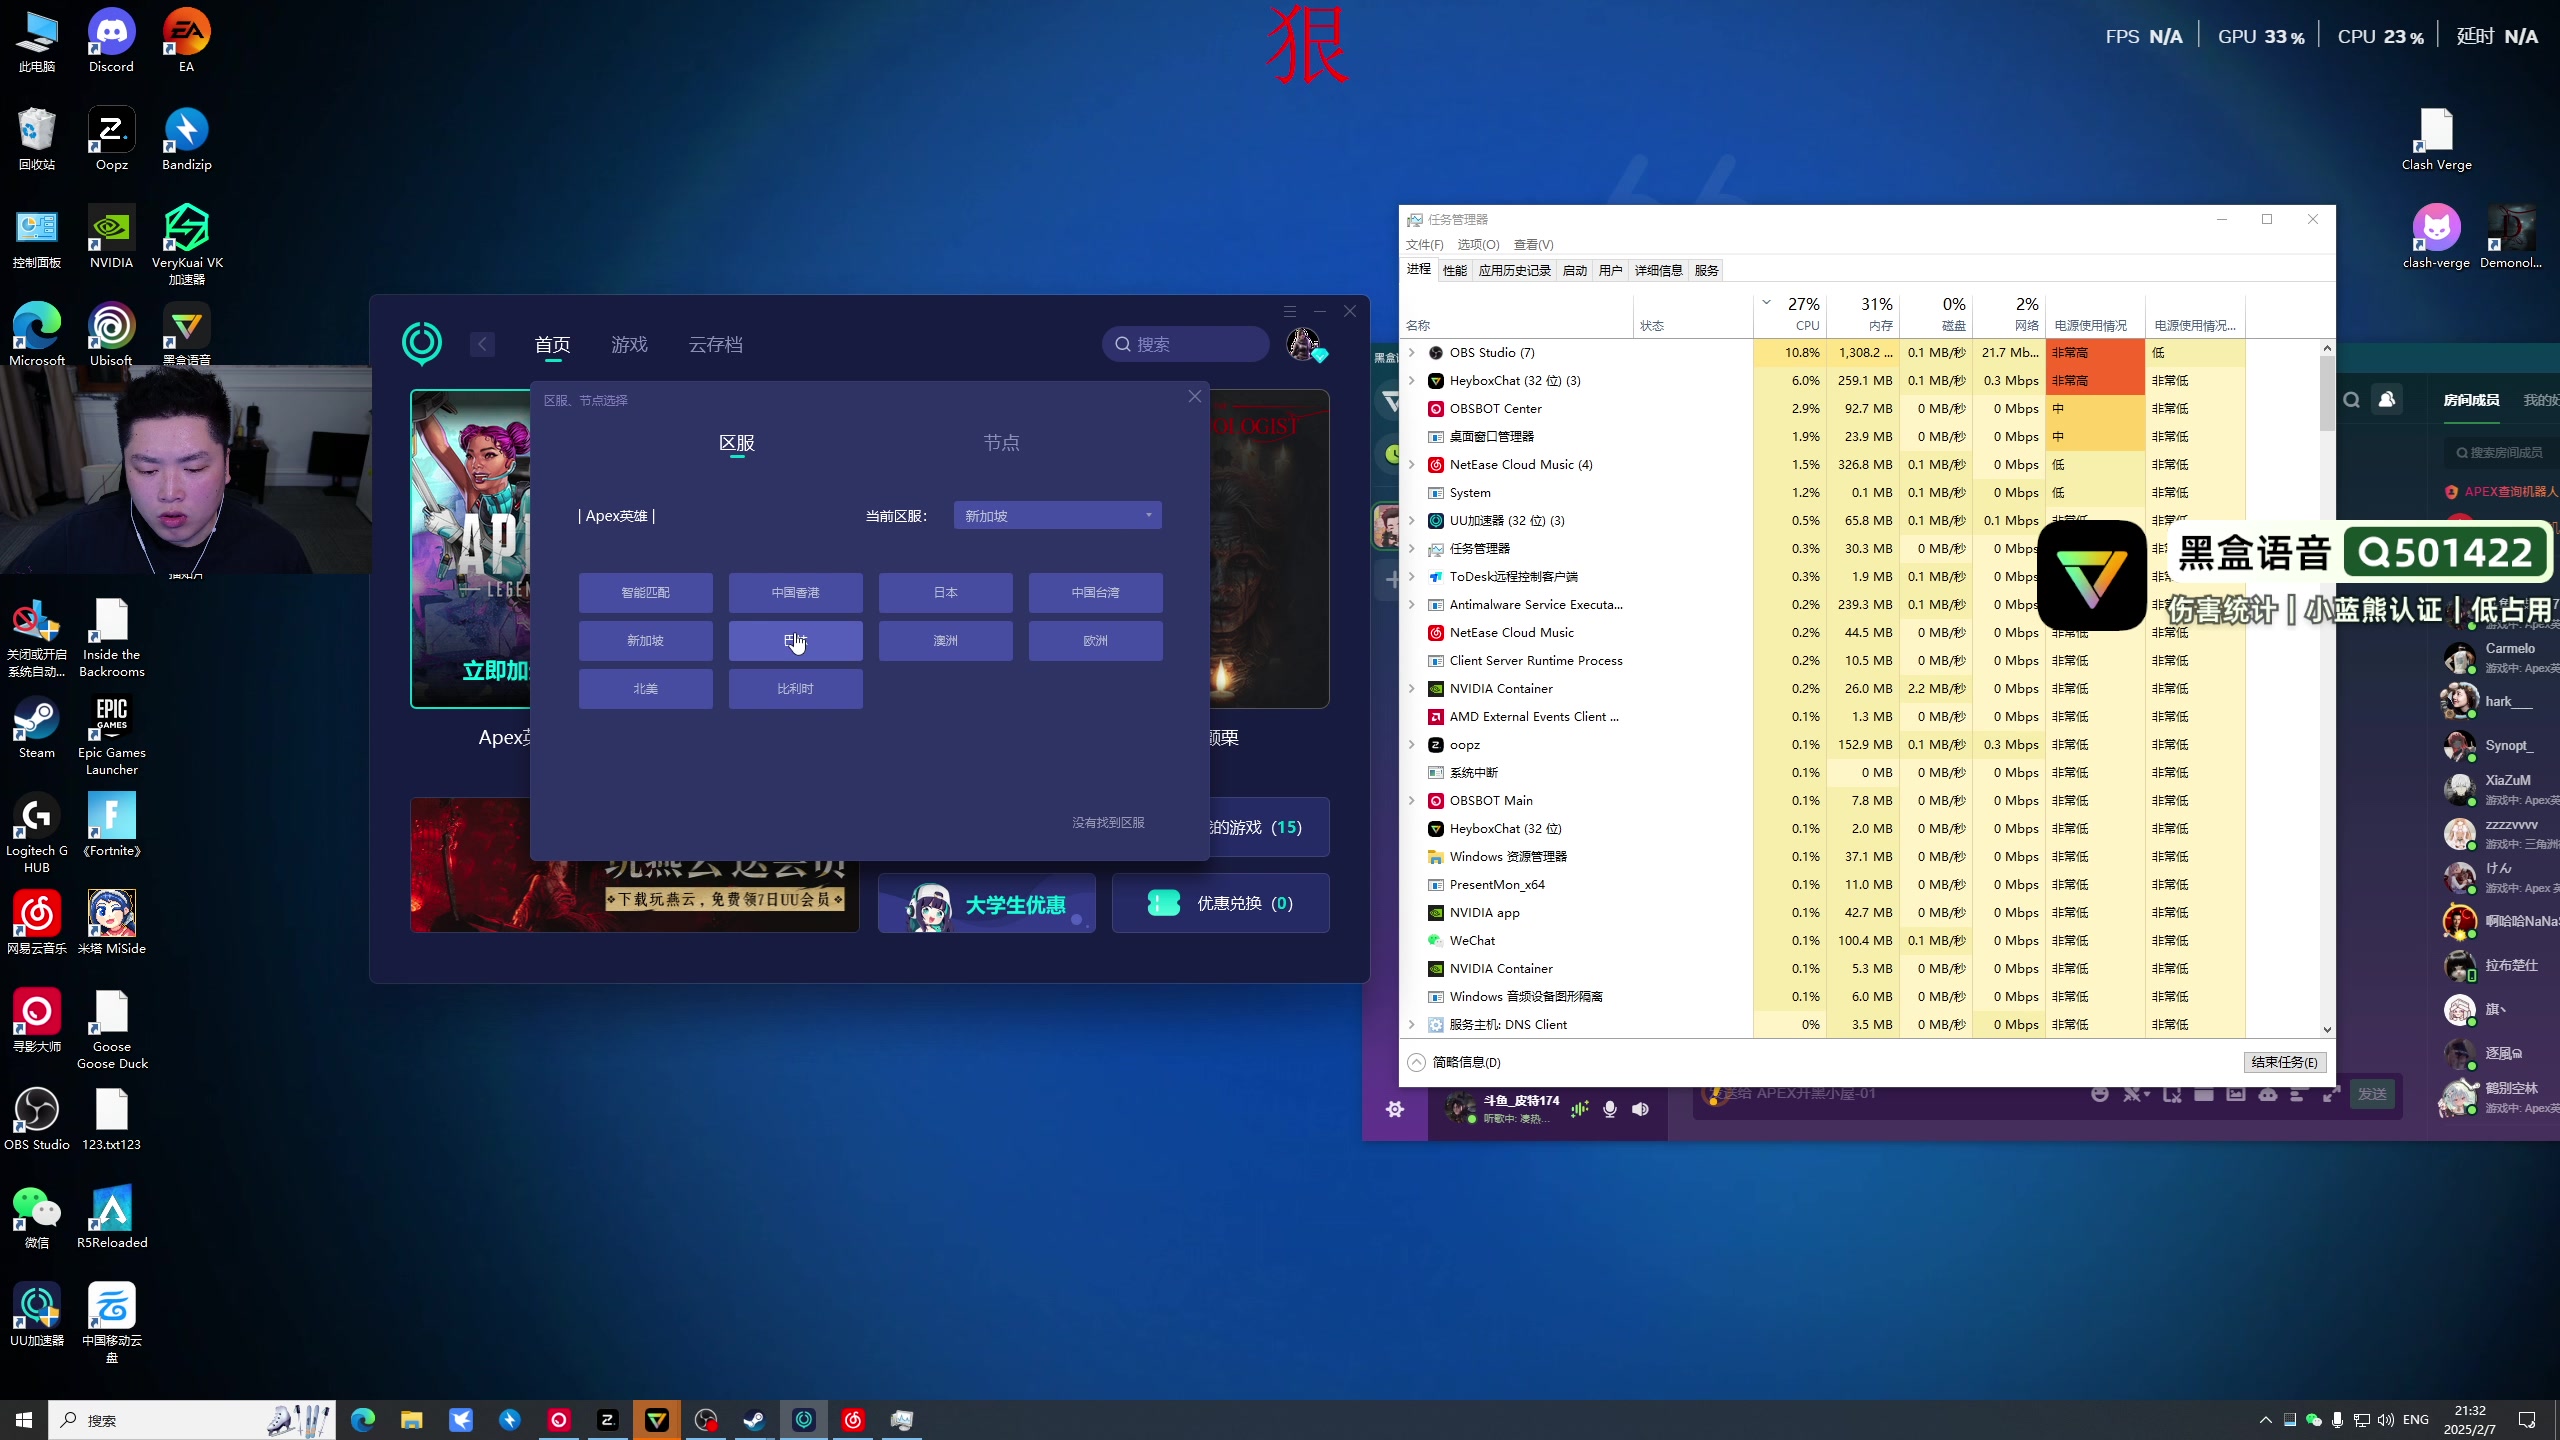Select 日本 region button

coord(945,592)
